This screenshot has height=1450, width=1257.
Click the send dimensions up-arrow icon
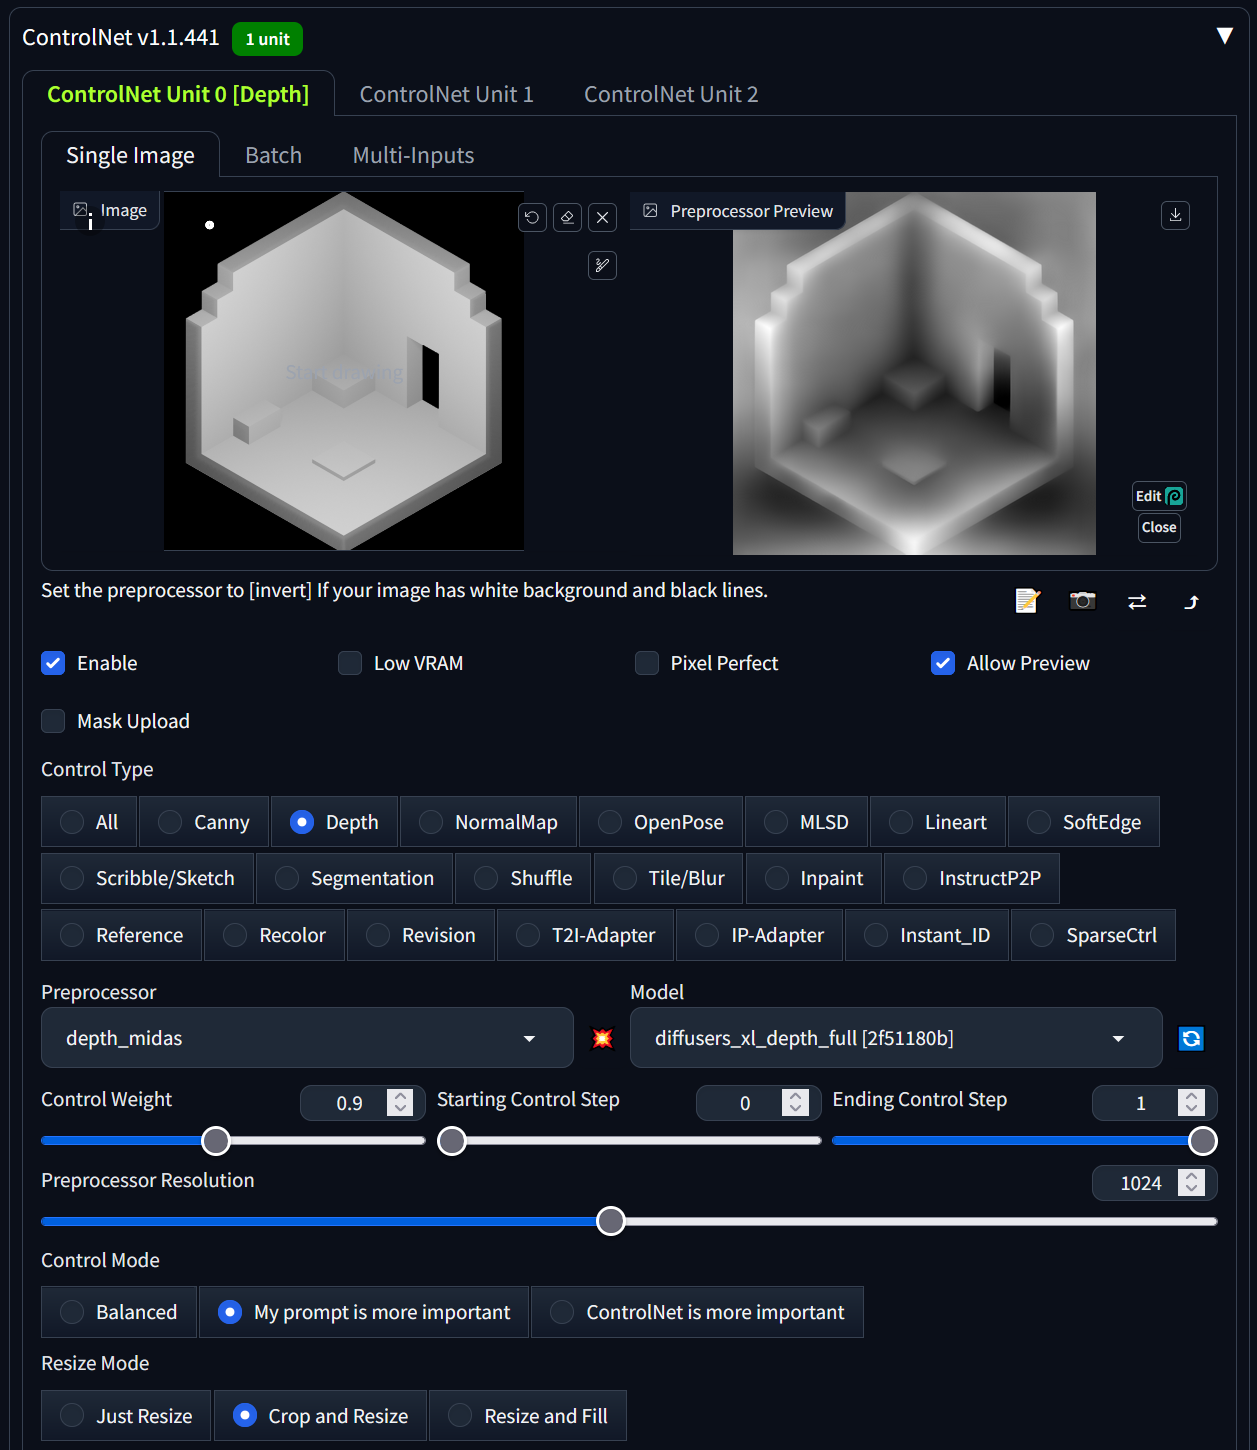click(1191, 601)
